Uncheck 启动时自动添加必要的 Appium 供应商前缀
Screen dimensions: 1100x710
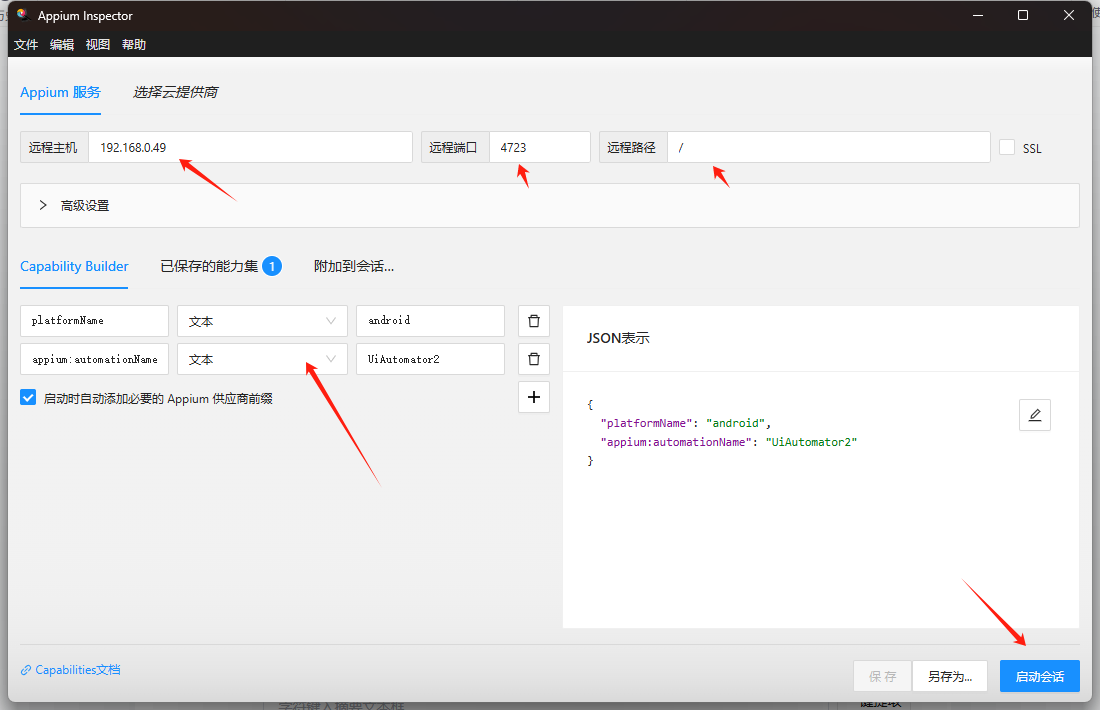tap(28, 398)
